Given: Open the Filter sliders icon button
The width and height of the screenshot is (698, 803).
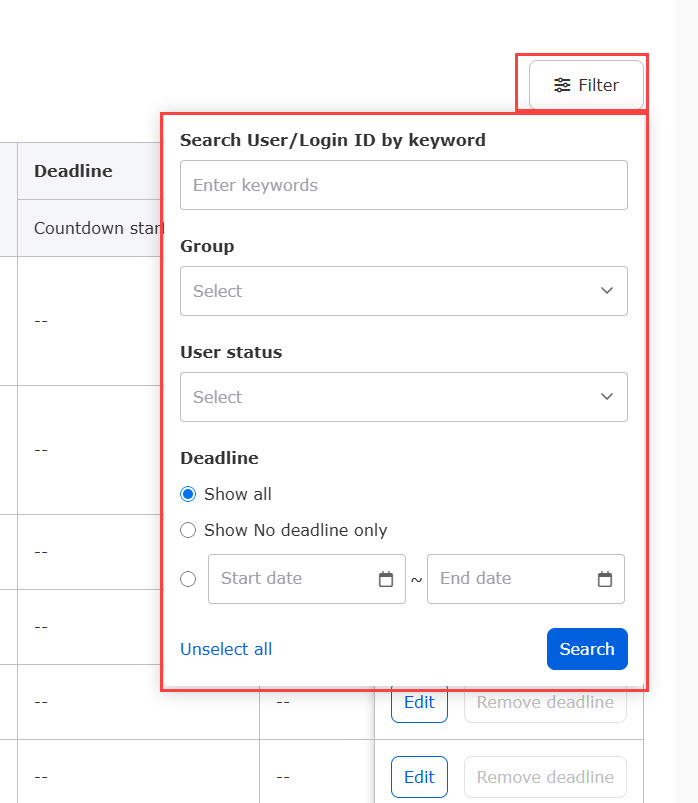Looking at the screenshot, I should click(x=586, y=85).
